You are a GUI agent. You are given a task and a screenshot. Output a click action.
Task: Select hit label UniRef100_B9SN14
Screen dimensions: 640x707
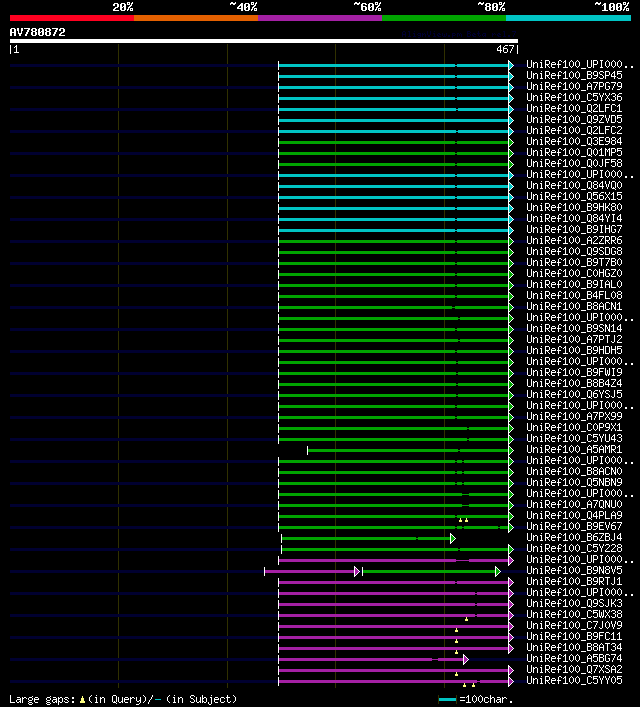(574, 328)
